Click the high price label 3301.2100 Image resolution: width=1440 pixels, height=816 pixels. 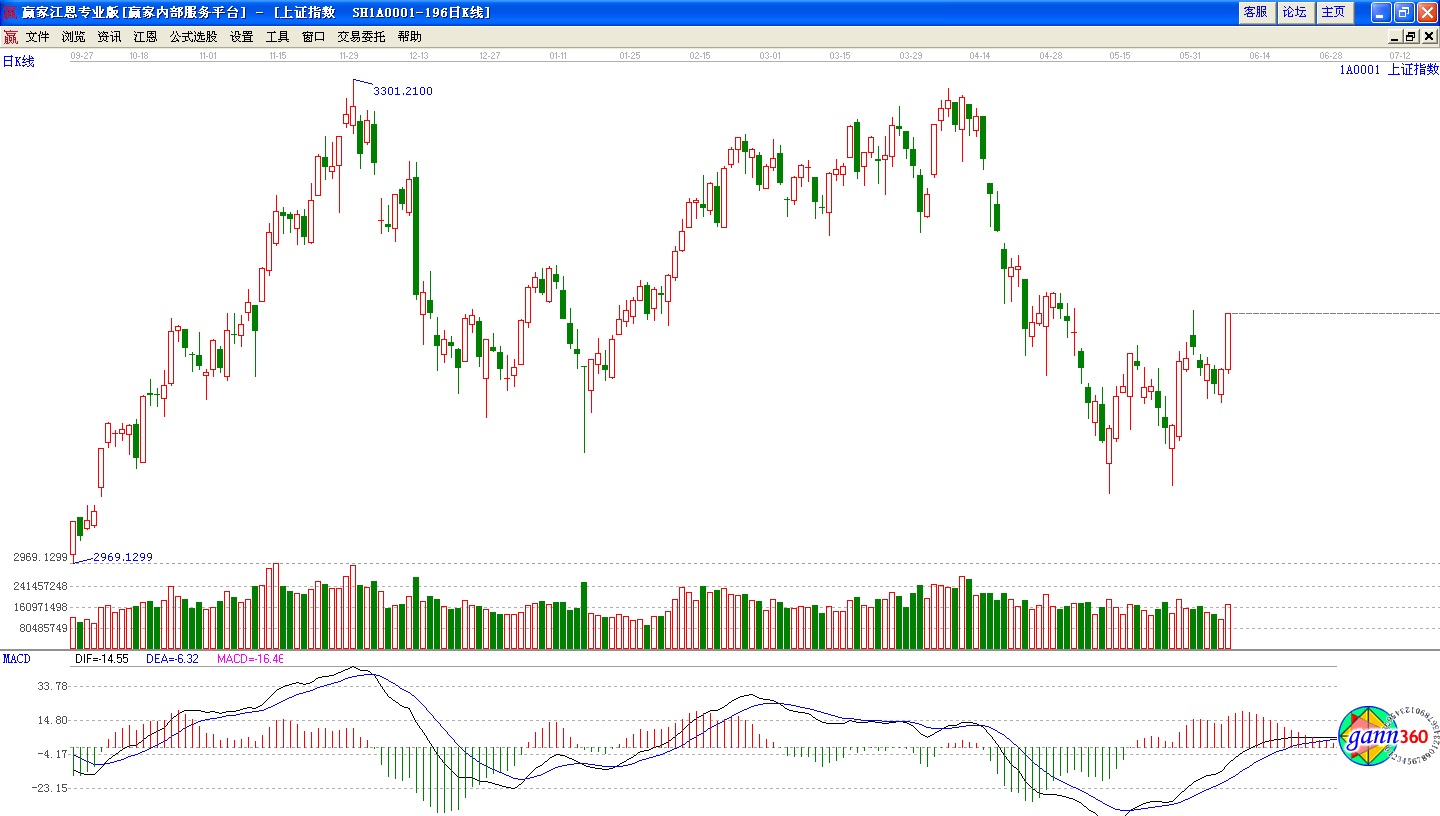(x=403, y=91)
